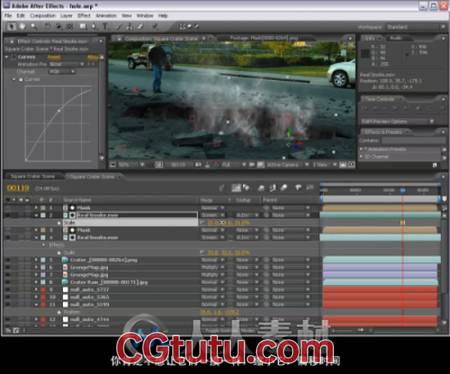Toggle visibility of GrungeMap layer 6
450x374 pixels.
point(7,267)
